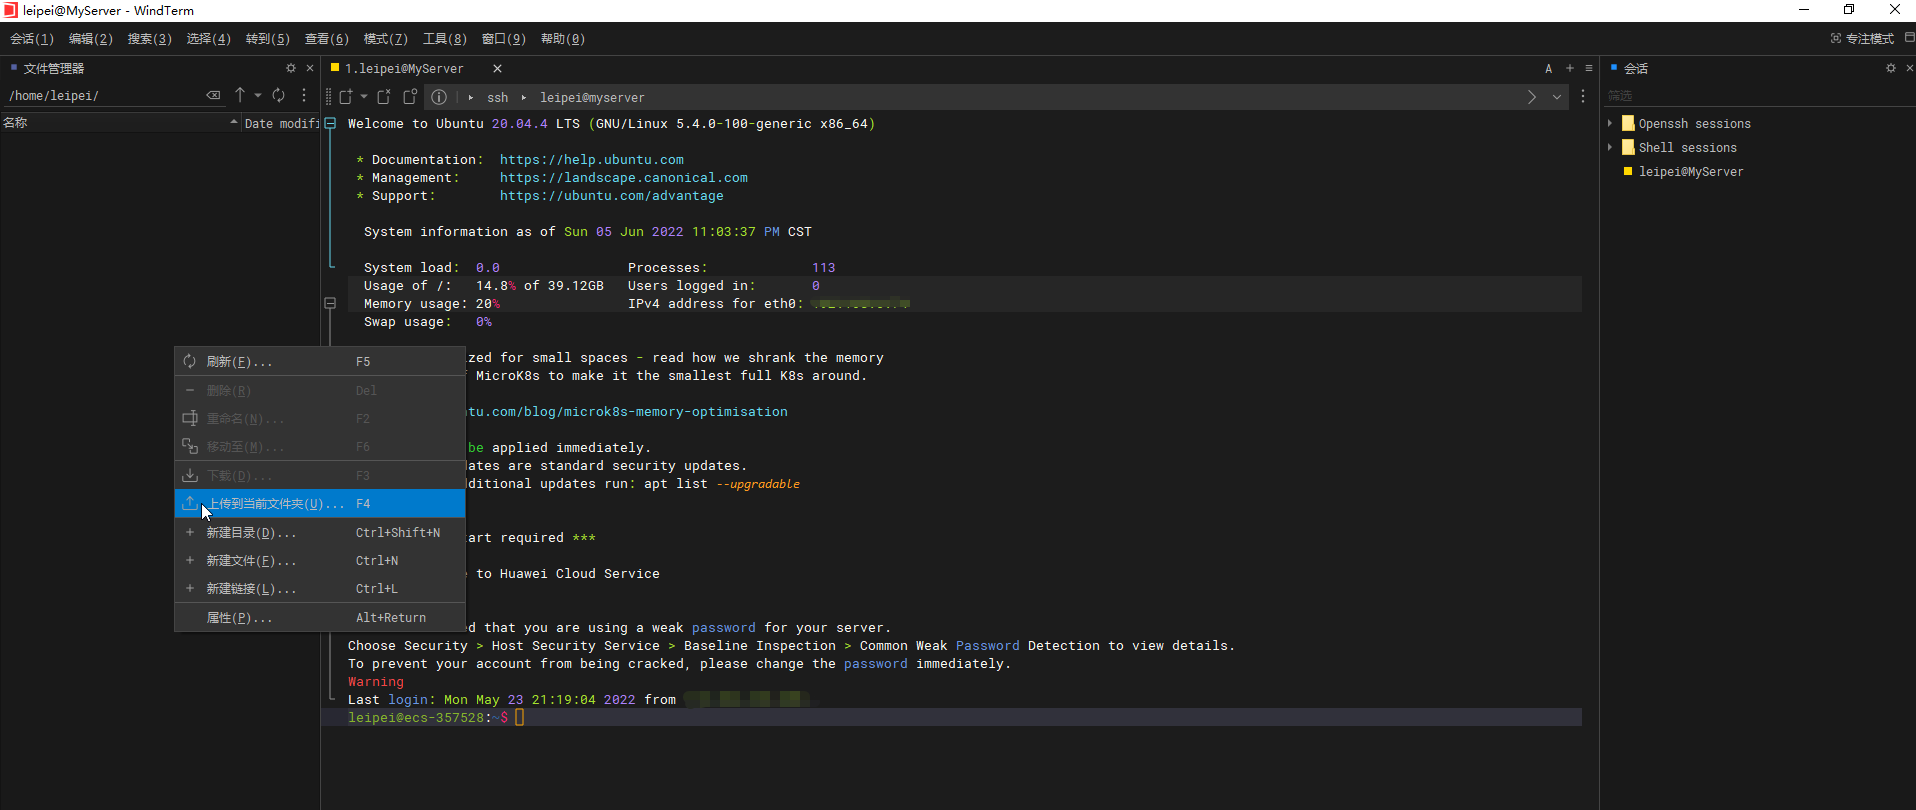Sort by 名称 column header
1916x810 pixels.
pos(120,122)
